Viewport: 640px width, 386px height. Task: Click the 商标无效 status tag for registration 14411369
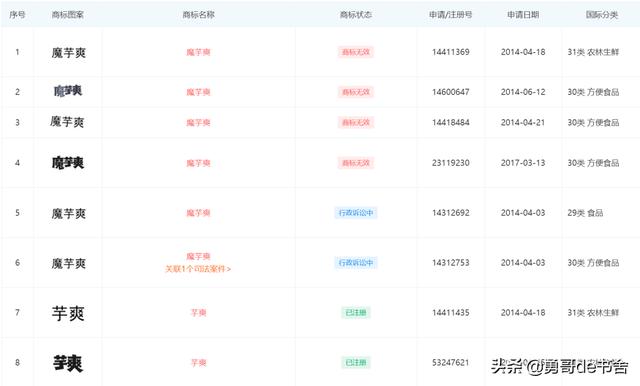[356, 52]
